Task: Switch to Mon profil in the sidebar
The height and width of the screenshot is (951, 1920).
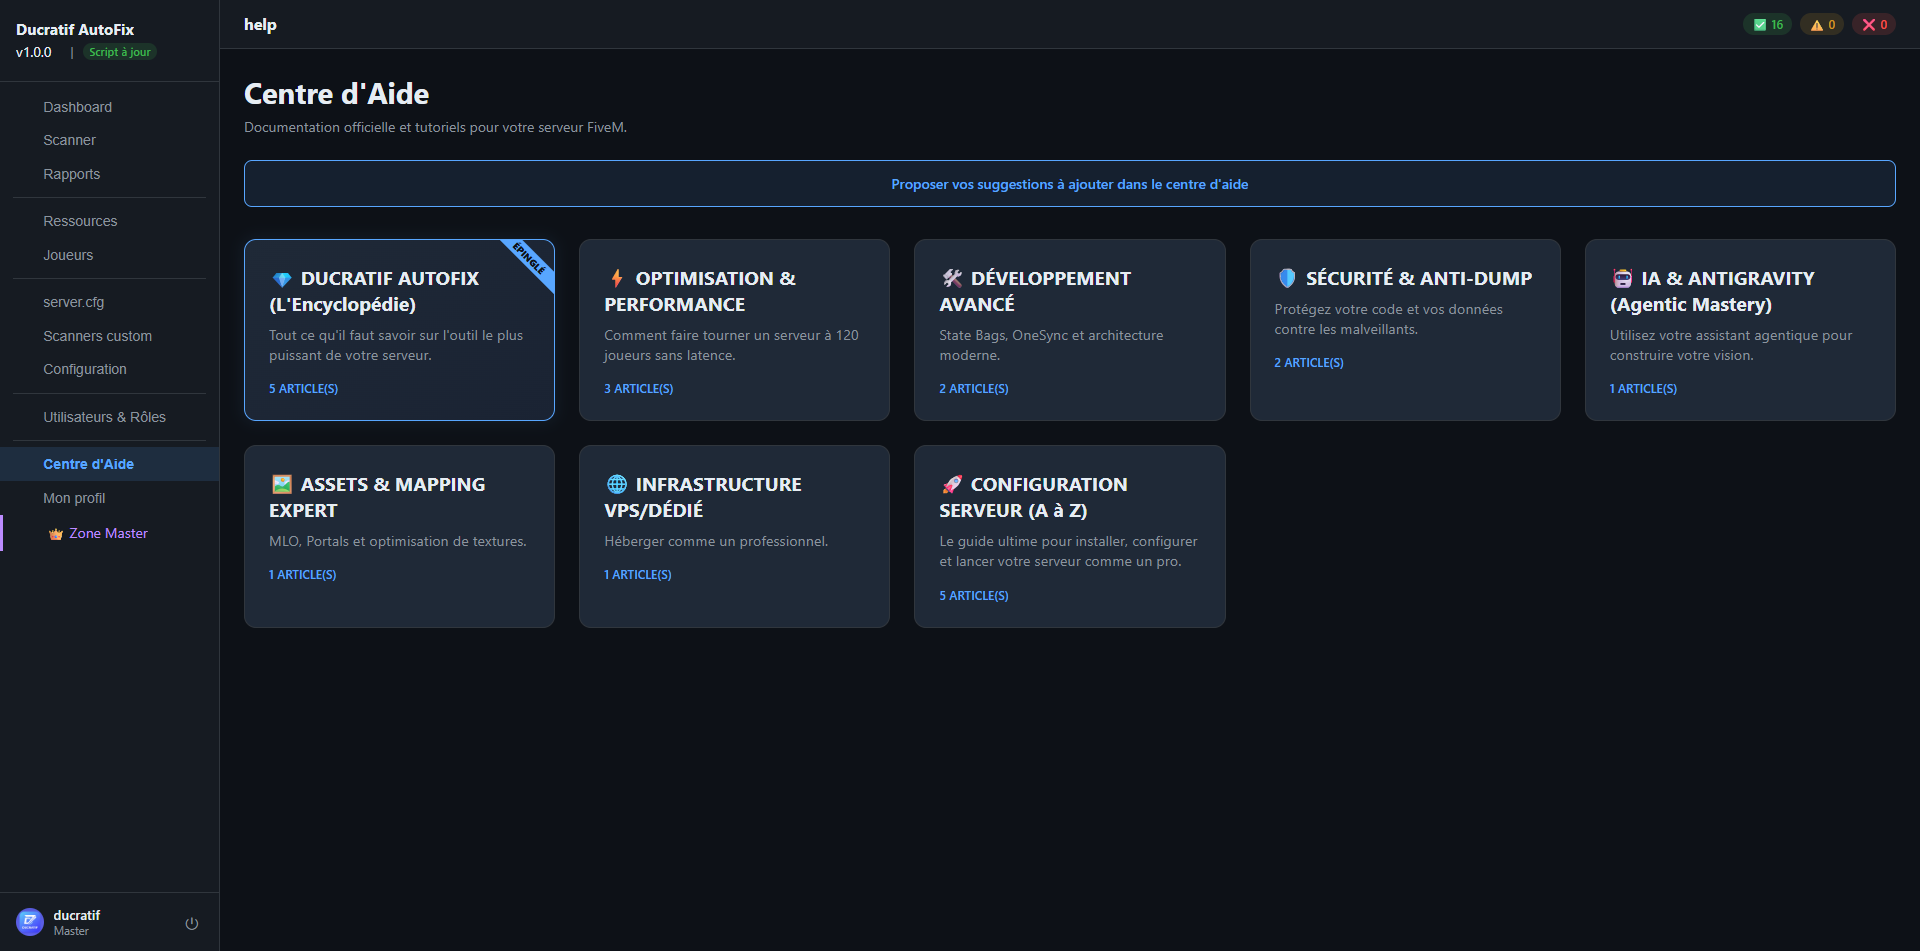Action: [74, 497]
